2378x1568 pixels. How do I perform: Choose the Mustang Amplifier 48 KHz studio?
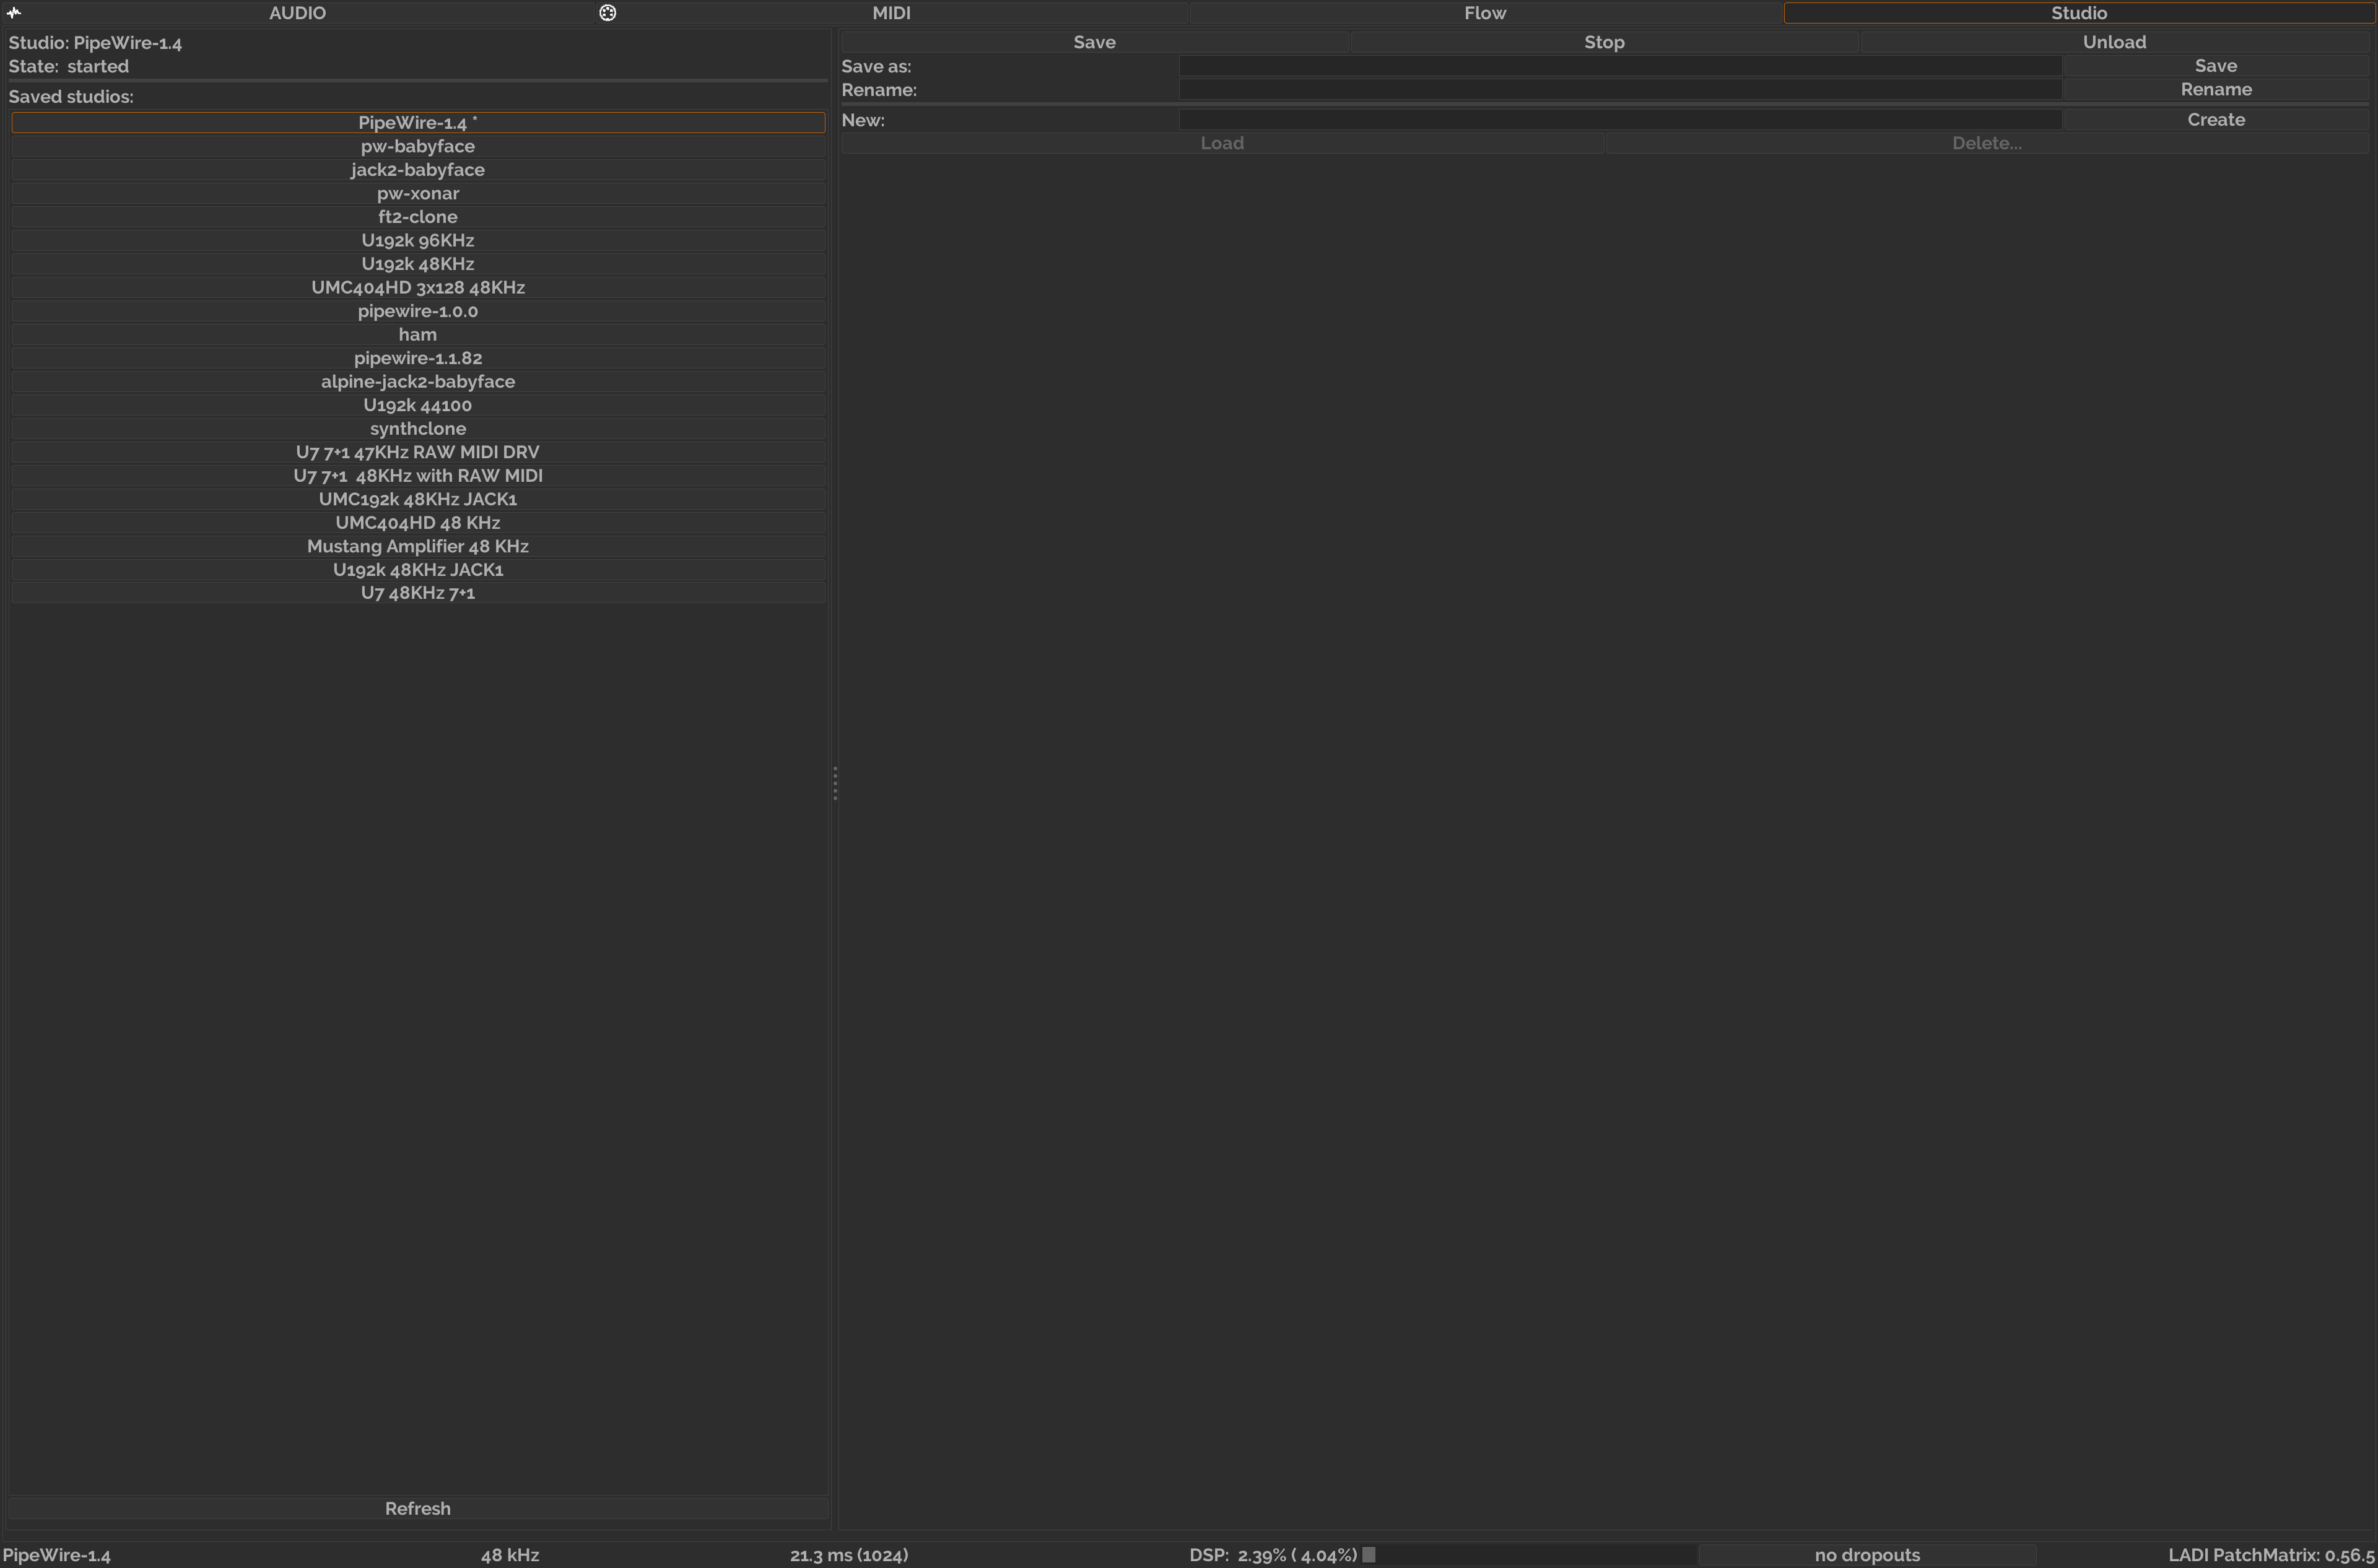(x=417, y=546)
